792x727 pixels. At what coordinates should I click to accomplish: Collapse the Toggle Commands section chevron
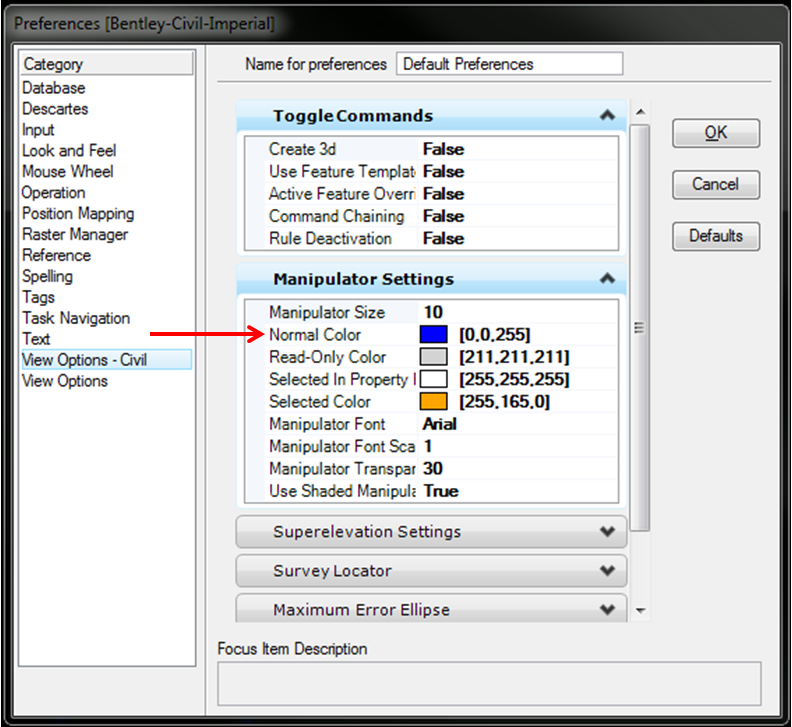pyautogui.click(x=607, y=115)
